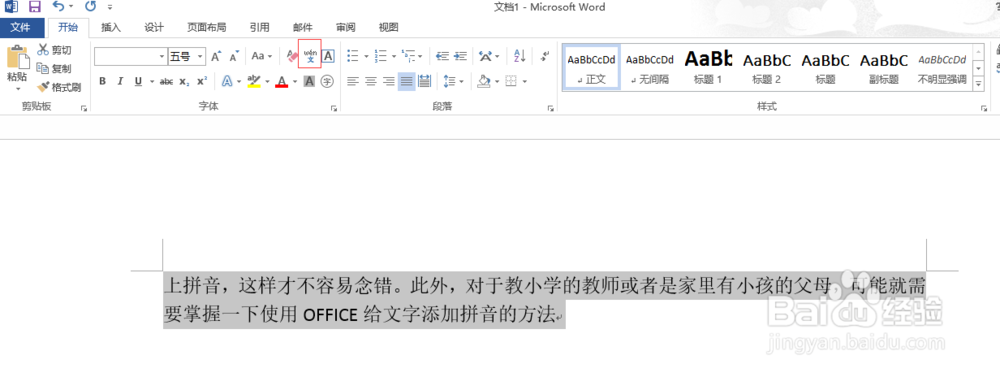
Task: Toggle Italic formatting
Action: (120, 81)
